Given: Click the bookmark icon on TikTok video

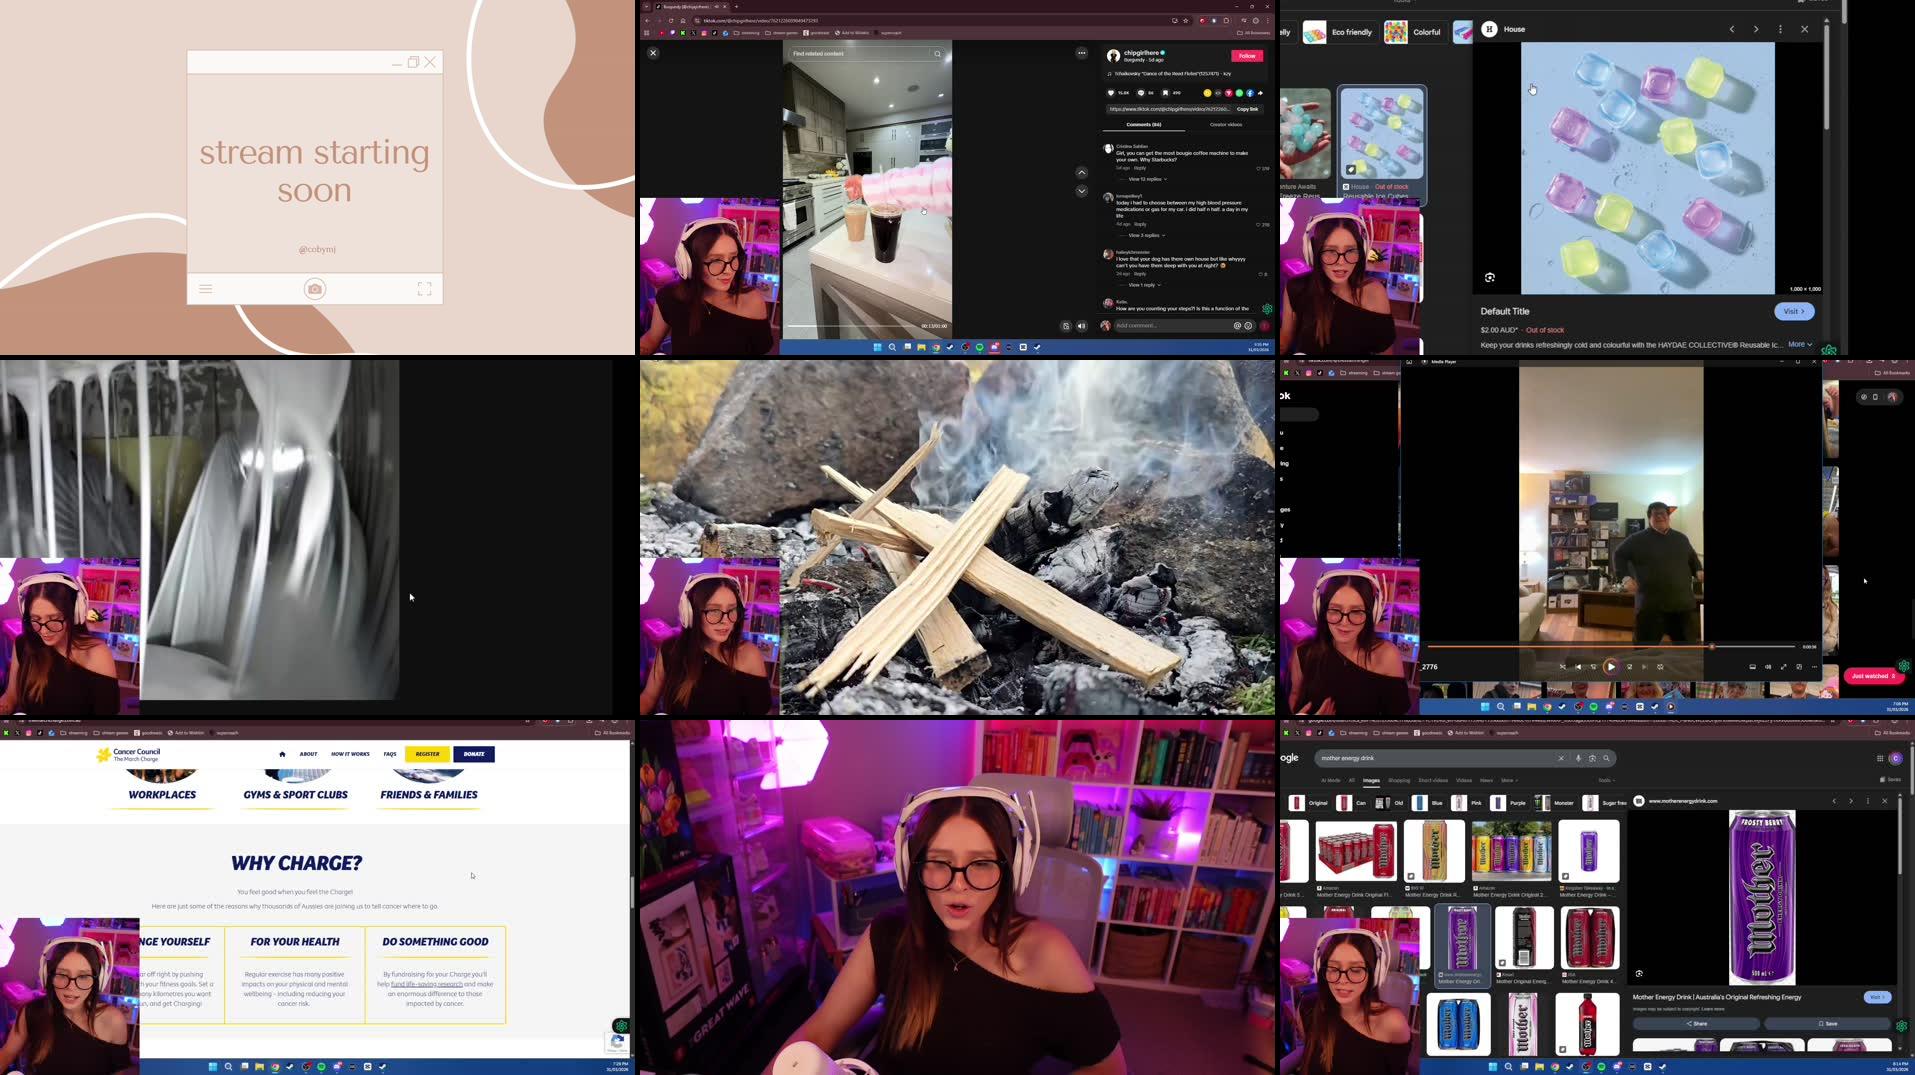Looking at the screenshot, I should point(1165,93).
